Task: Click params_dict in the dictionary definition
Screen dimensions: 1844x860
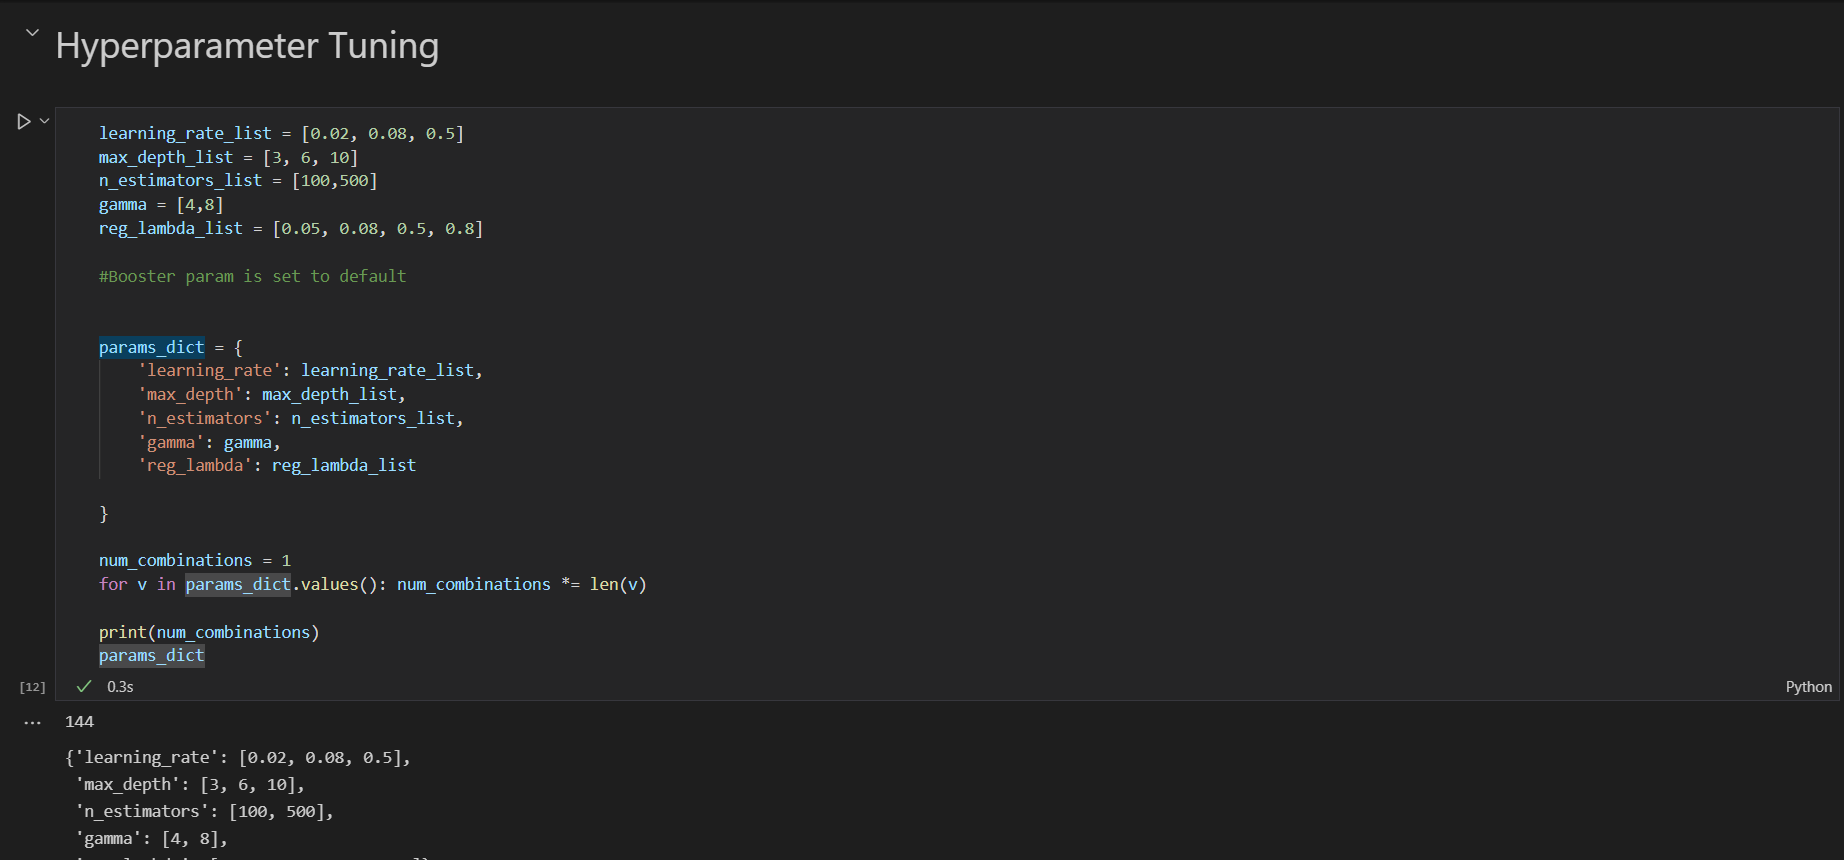Action: [151, 347]
